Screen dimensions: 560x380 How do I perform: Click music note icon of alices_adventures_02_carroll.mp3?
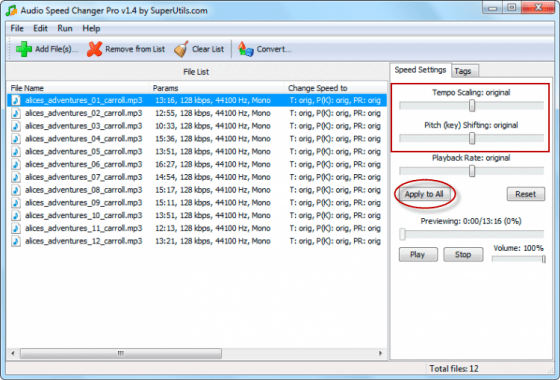coord(16,113)
